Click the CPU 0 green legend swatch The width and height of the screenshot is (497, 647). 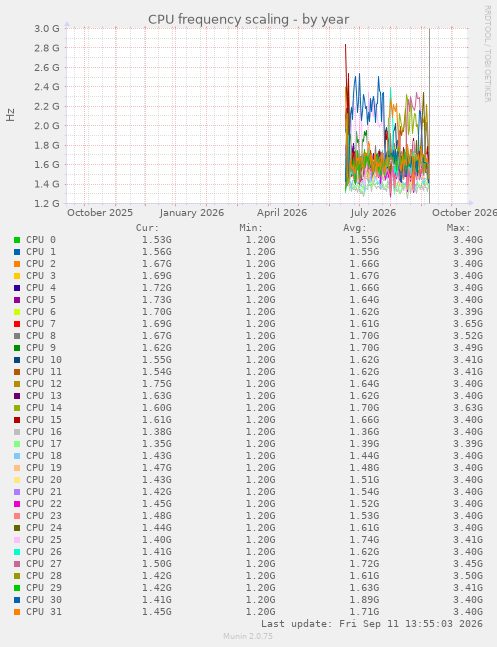click(17, 240)
